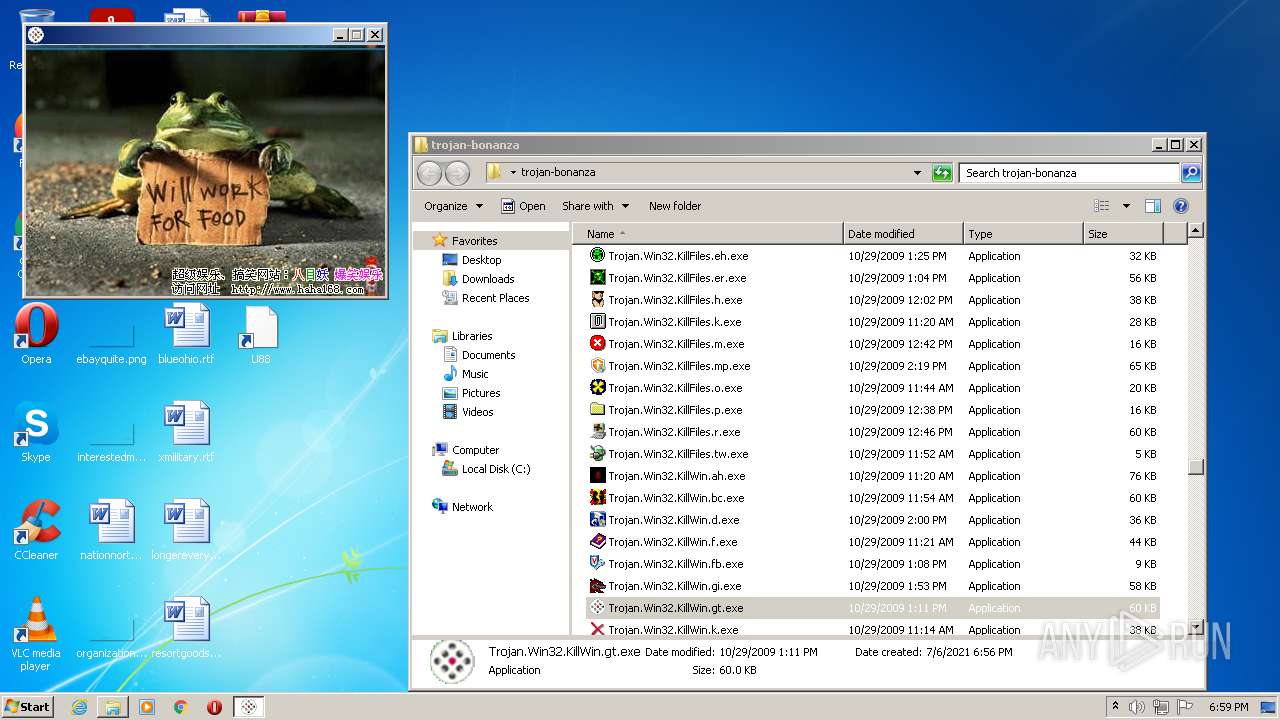Open Explorer help question-mark icon
The height and width of the screenshot is (720, 1280).
click(1181, 206)
